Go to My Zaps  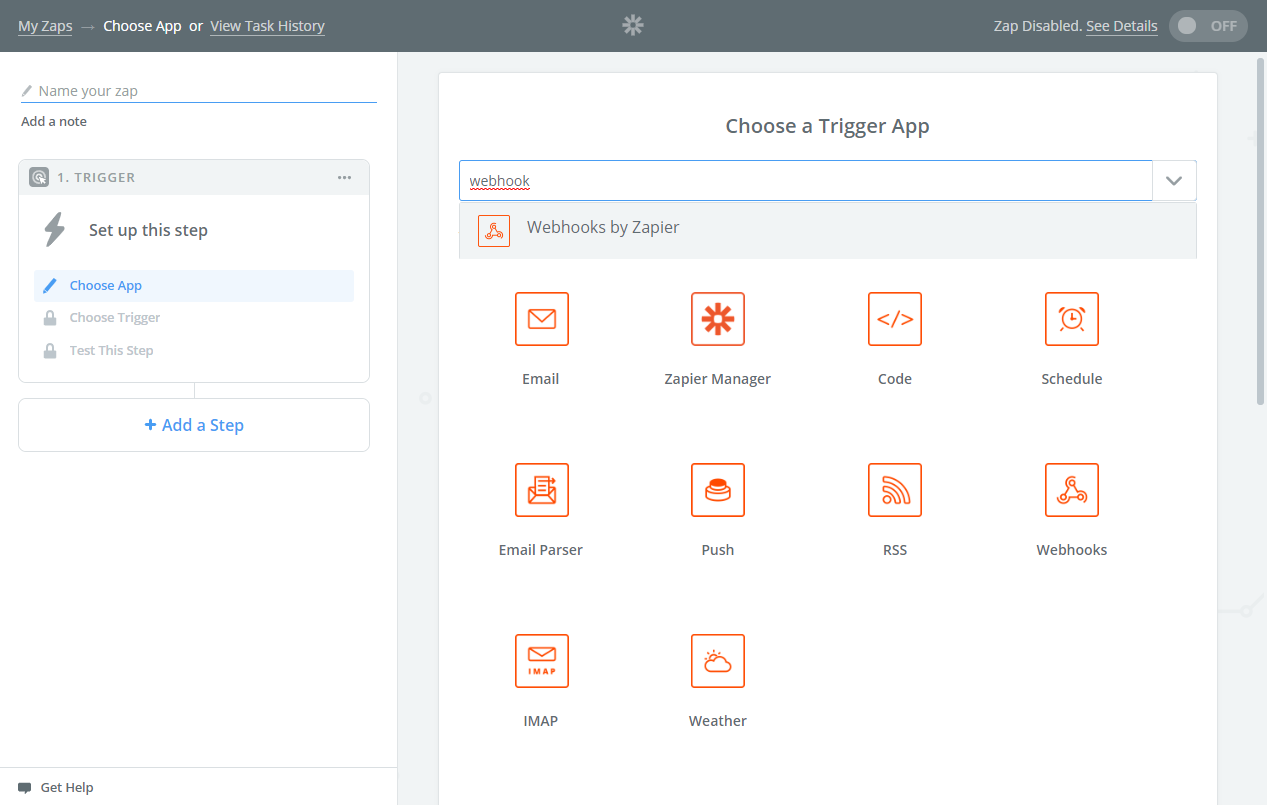[45, 26]
